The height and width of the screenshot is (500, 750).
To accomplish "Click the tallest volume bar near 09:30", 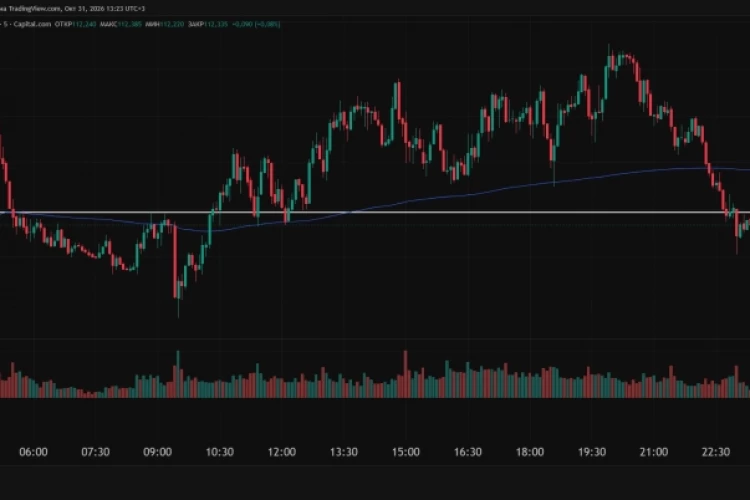I will point(178,374).
